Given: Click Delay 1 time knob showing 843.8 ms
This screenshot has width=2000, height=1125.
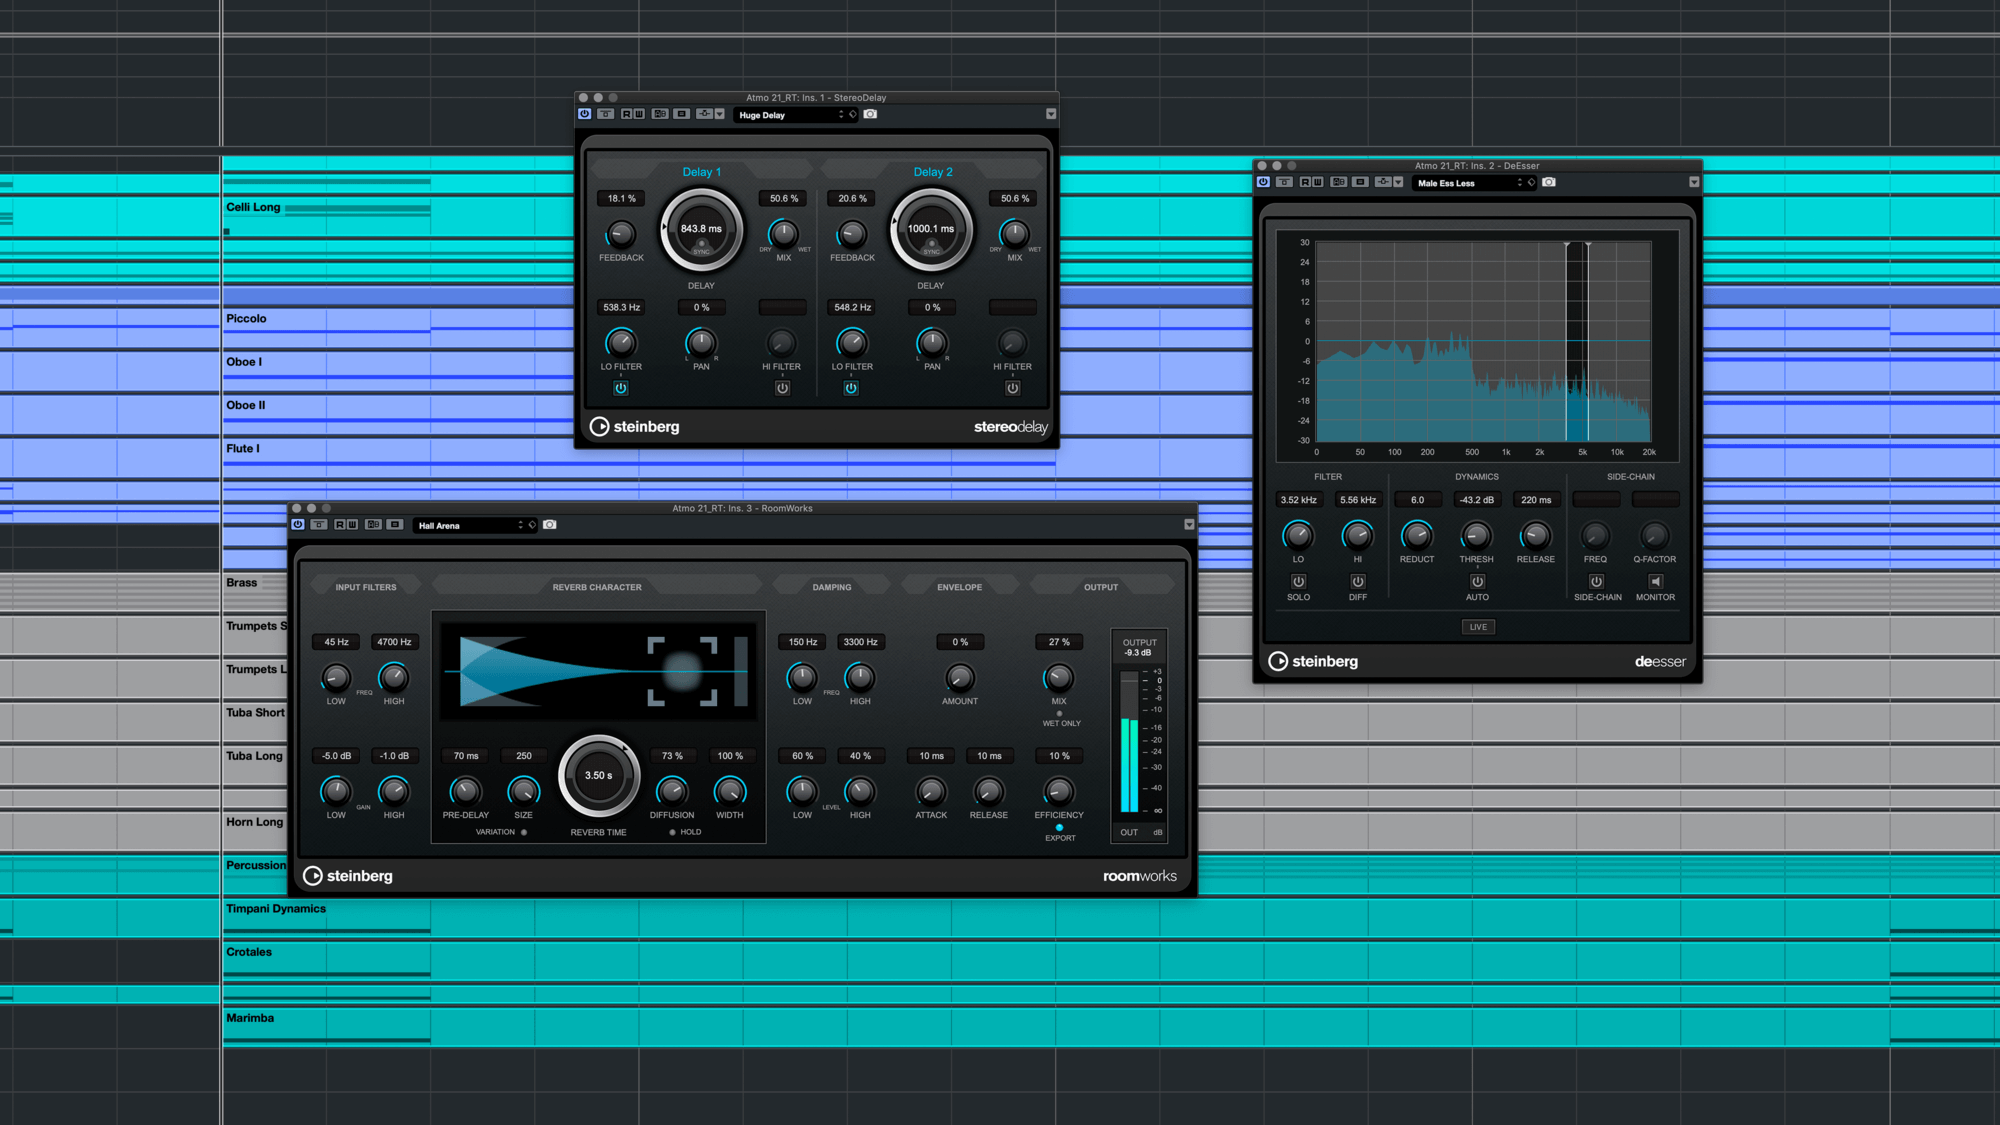Looking at the screenshot, I should 701,230.
